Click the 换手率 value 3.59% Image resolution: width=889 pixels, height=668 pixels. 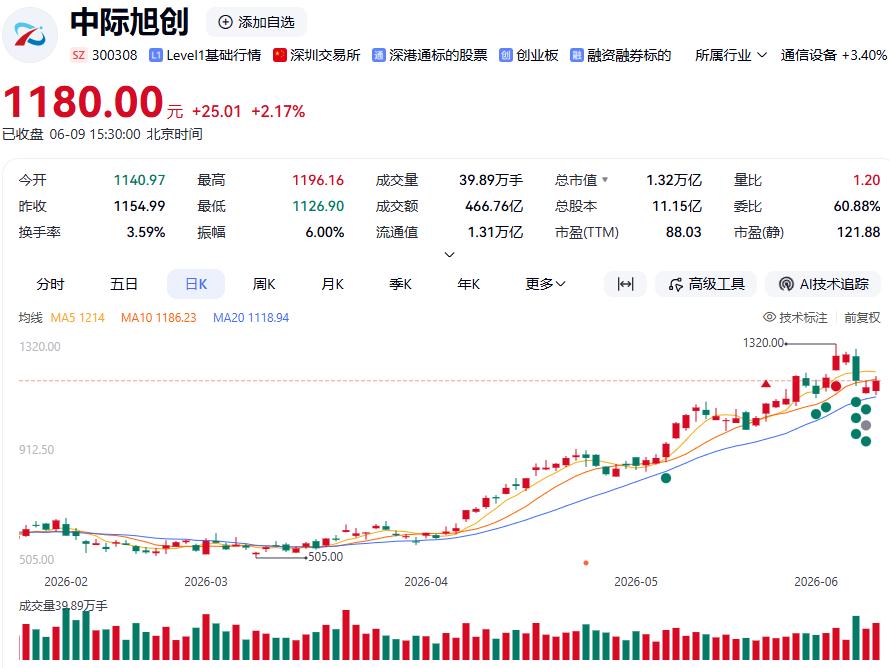coord(146,232)
